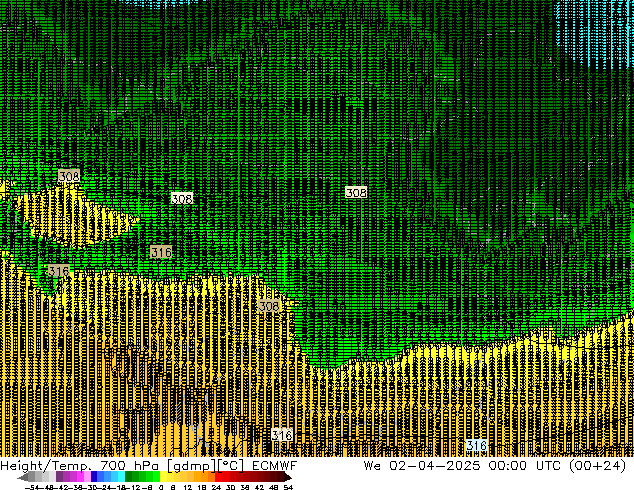Click the bright red swatch above 24
Image resolution: width=634 pixels, height=490 pixels.
[x=218, y=477]
